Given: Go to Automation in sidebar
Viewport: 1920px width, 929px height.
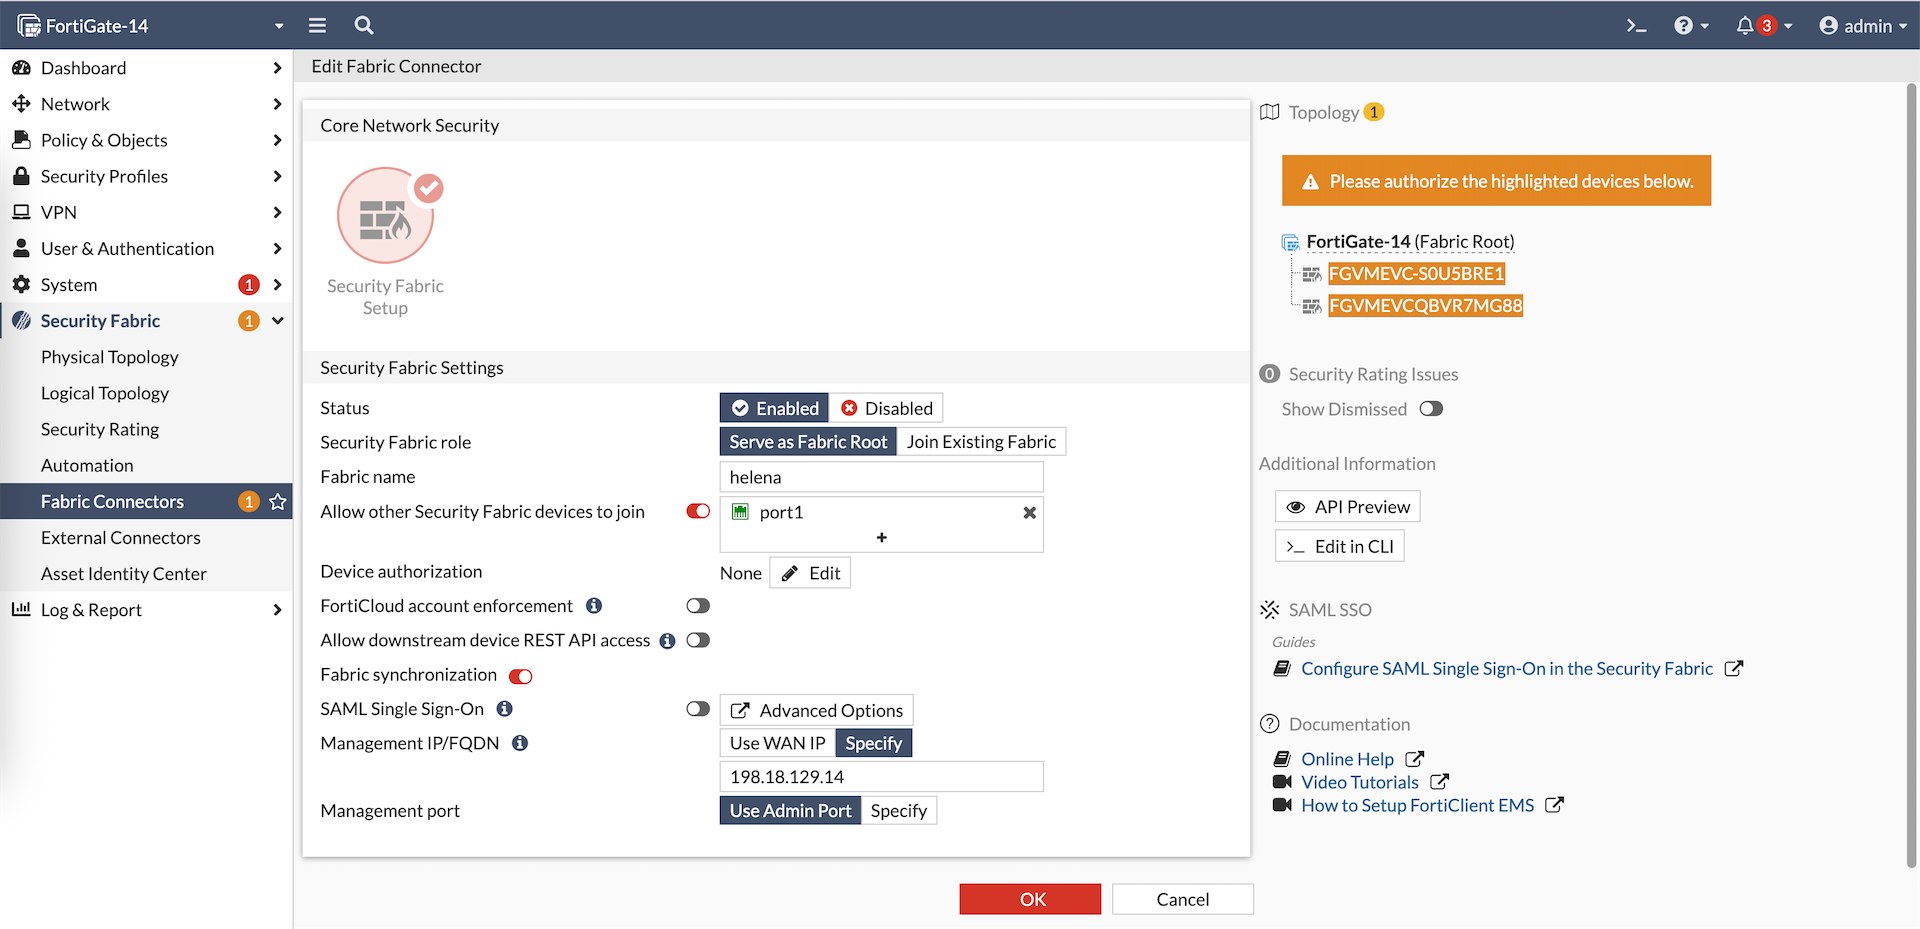Looking at the screenshot, I should [x=87, y=466].
